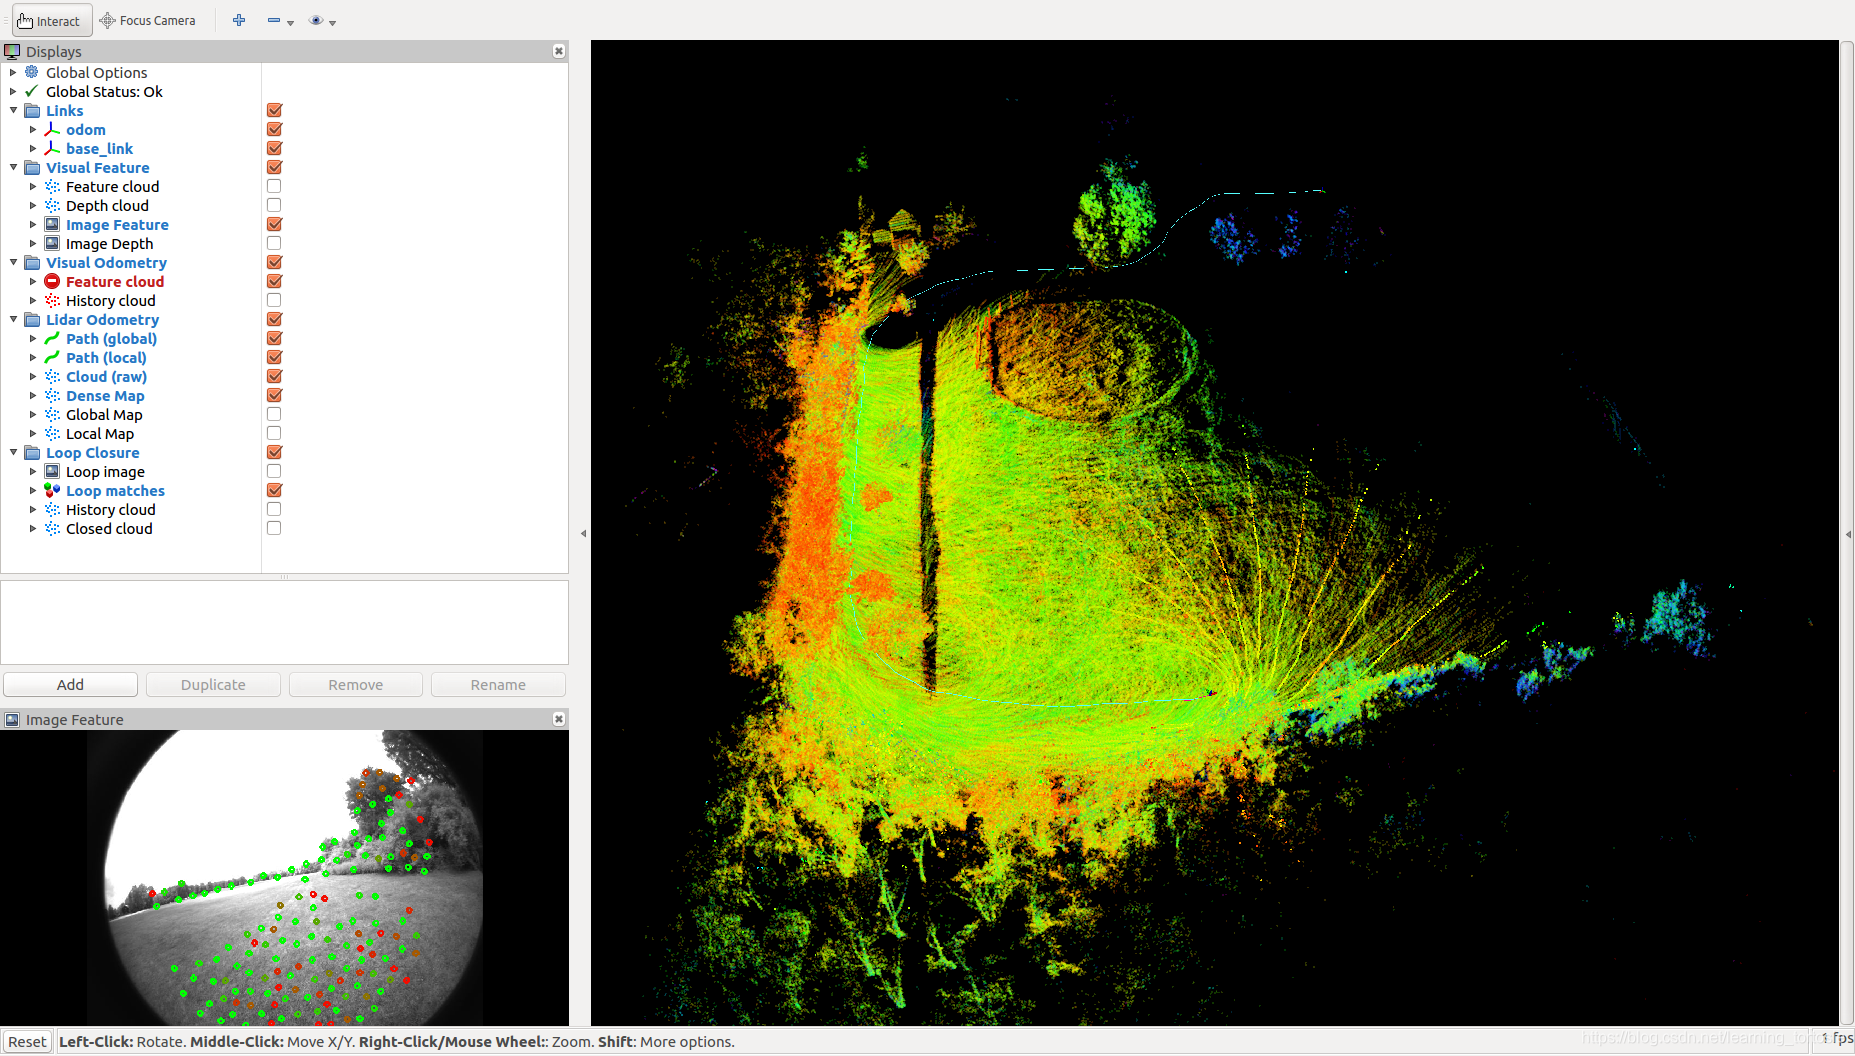
Task: Enable the Loop image checkbox
Action: [274, 471]
